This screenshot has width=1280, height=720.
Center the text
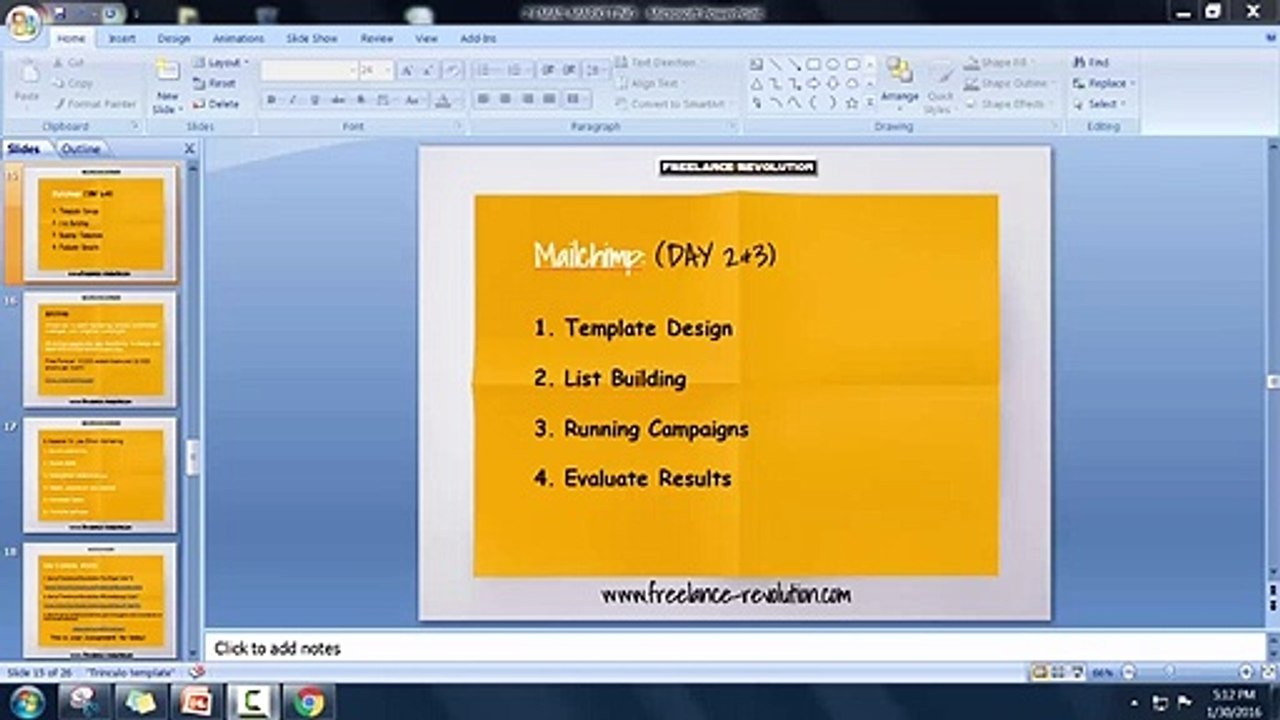coord(506,100)
